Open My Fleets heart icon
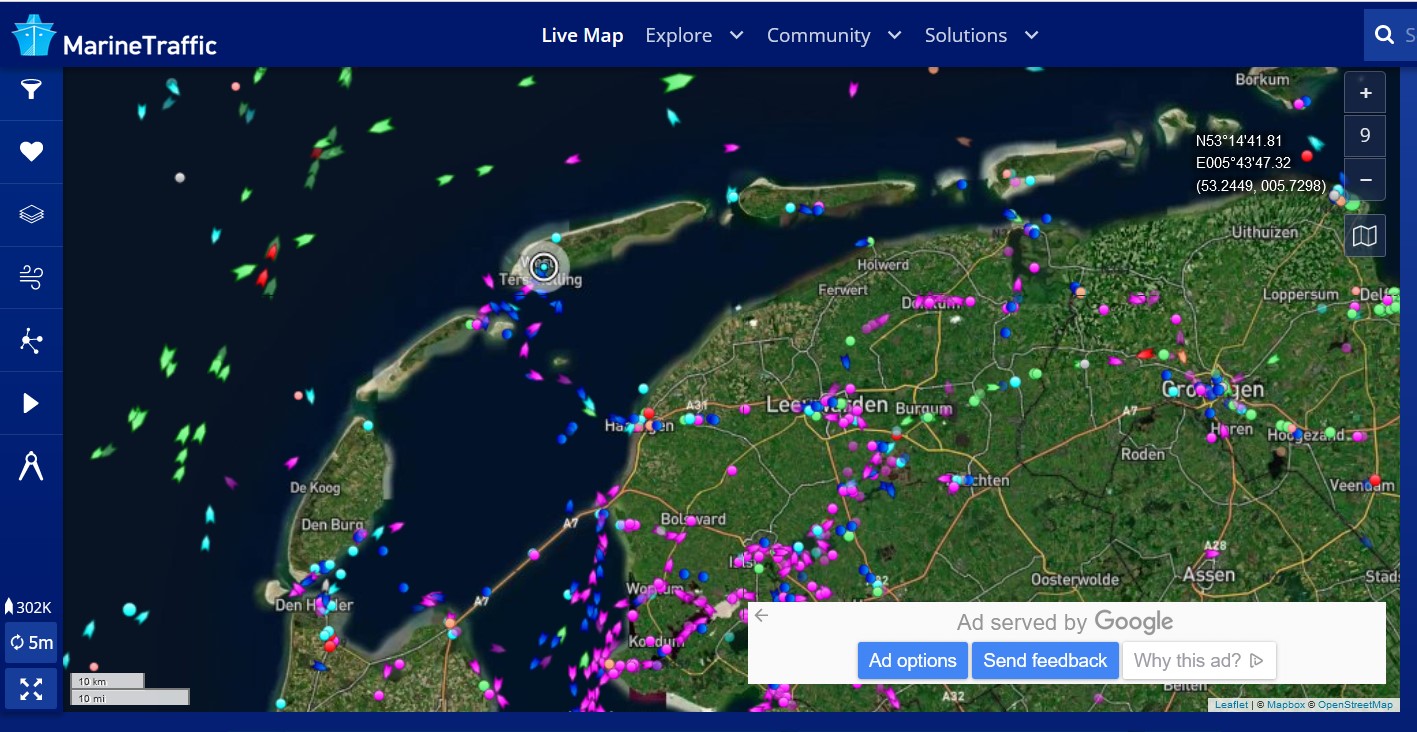This screenshot has height=732, width=1417. pyautogui.click(x=31, y=152)
